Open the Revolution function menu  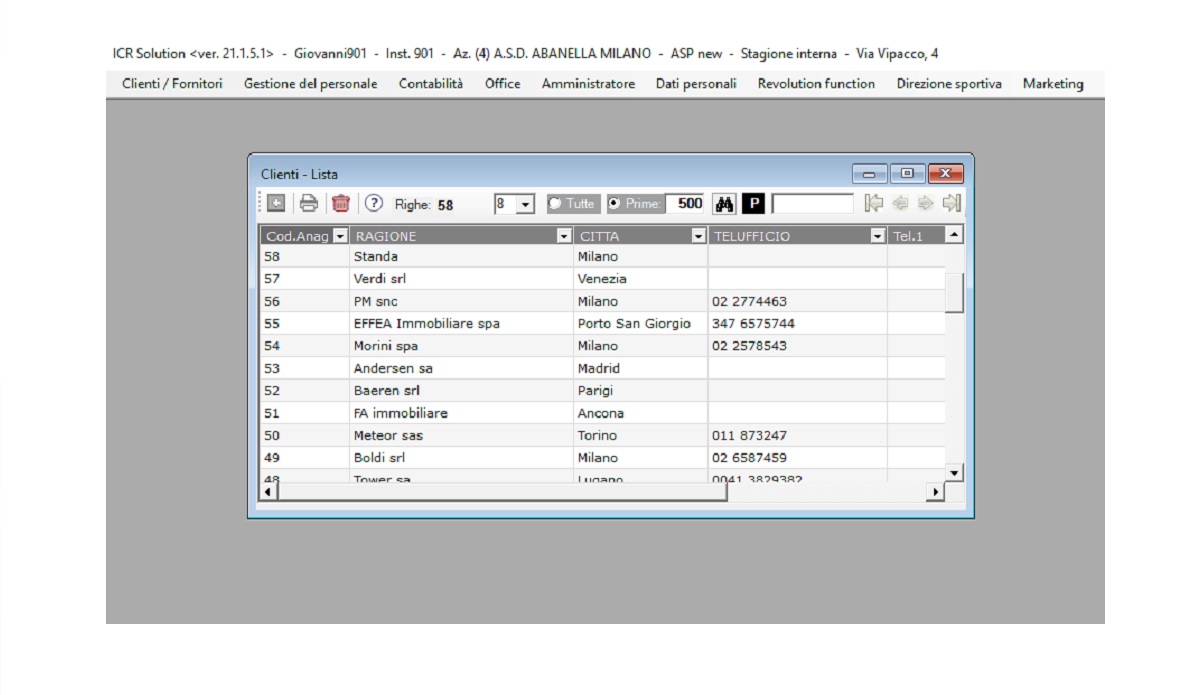pyautogui.click(x=816, y=84)
